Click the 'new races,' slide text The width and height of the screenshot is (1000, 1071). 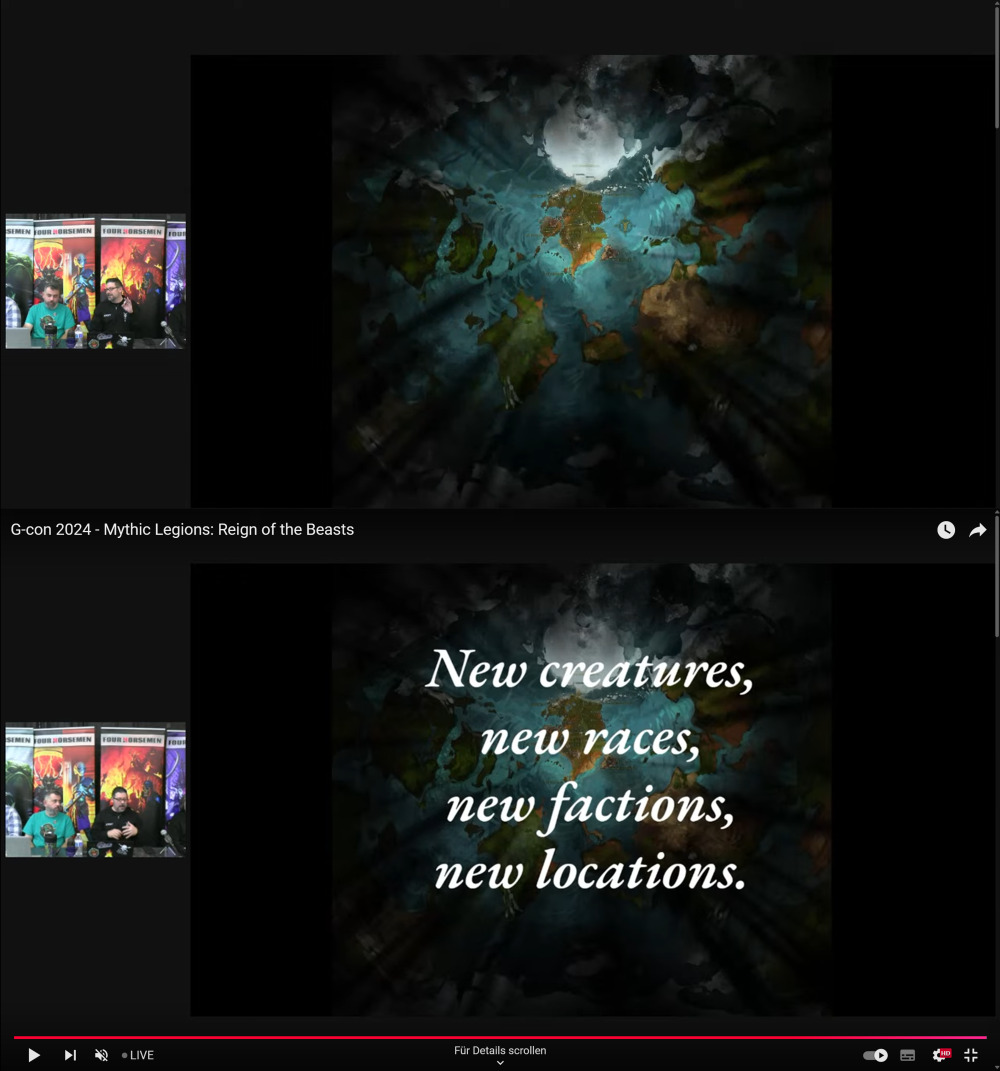(590, 739)
